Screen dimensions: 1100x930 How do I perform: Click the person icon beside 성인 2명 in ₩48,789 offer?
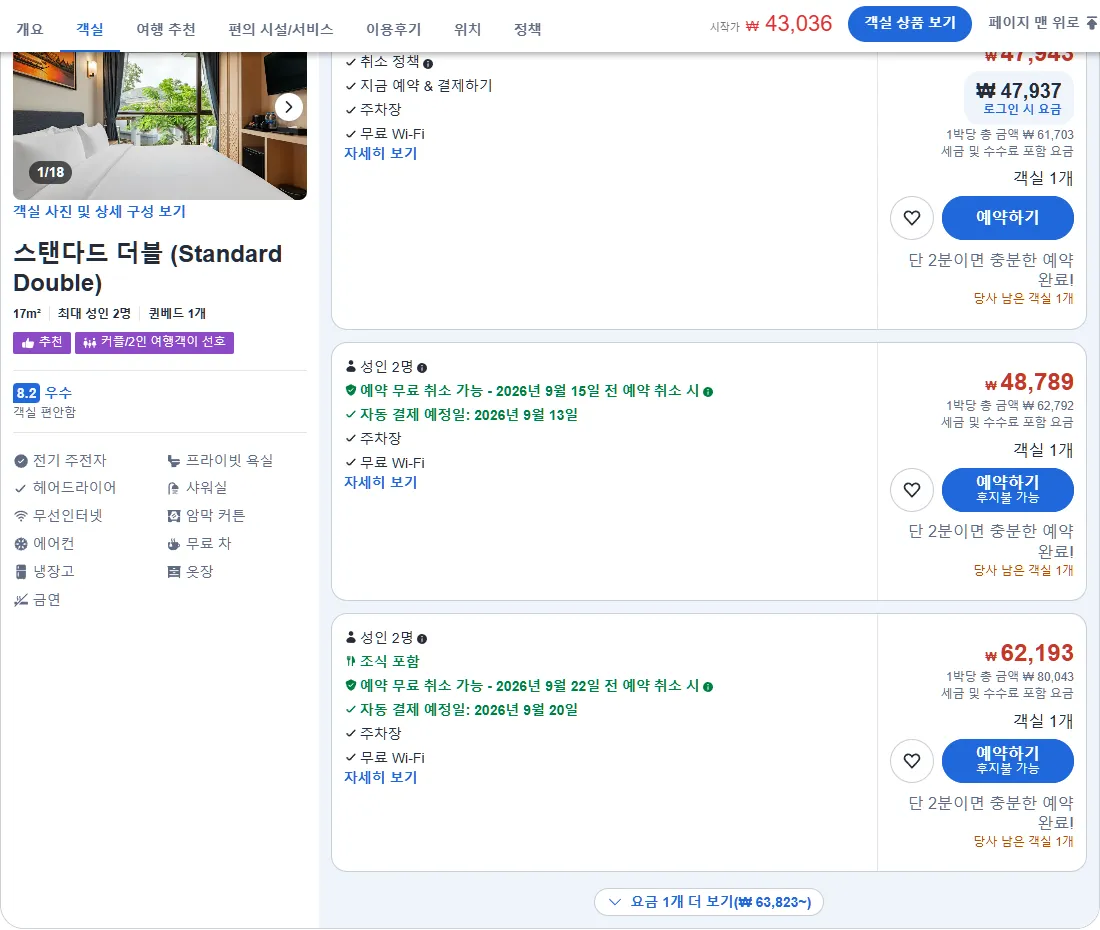point(351,366)
